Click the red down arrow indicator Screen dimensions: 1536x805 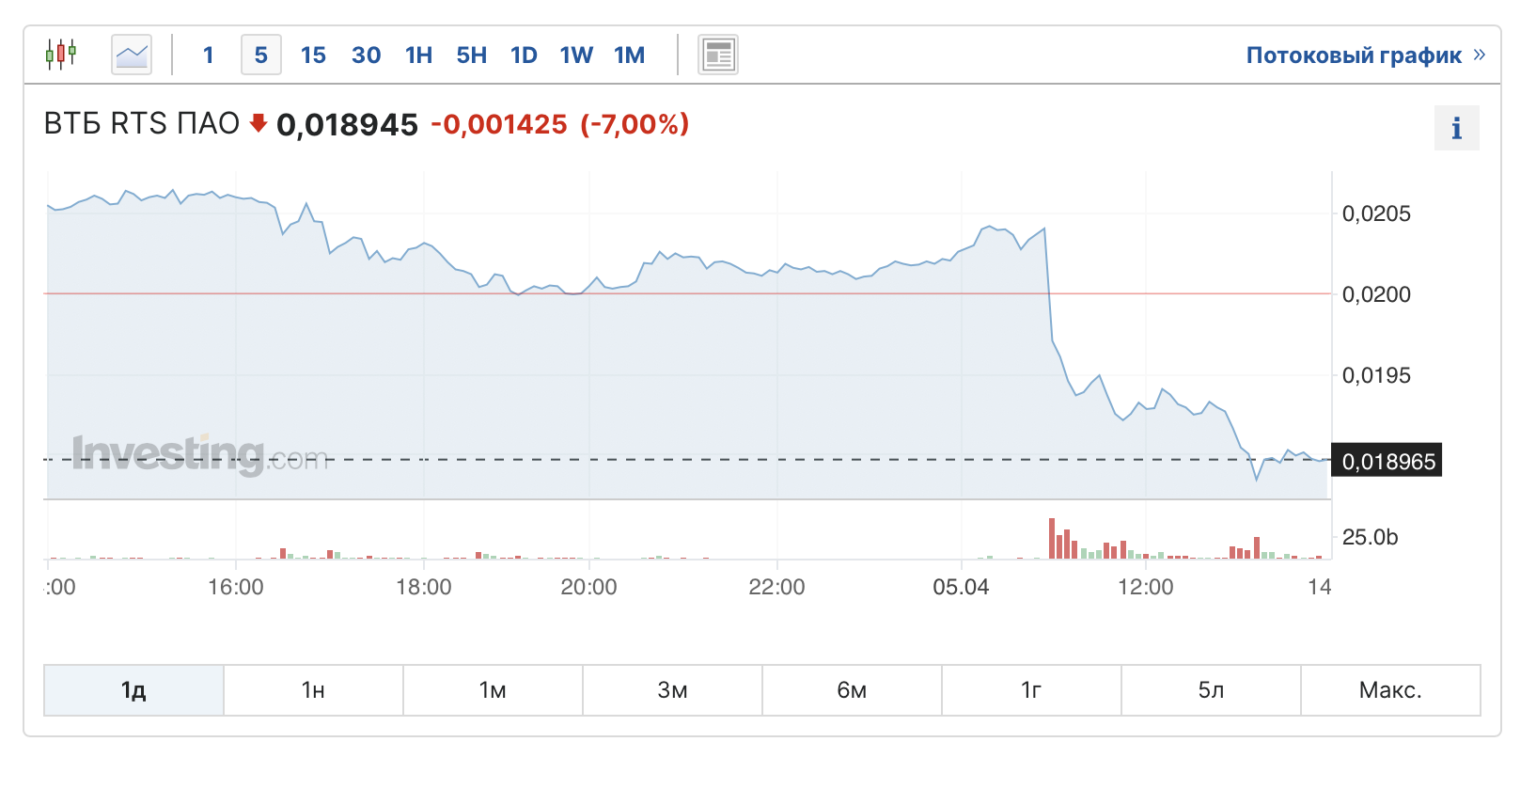coord(258,123)
